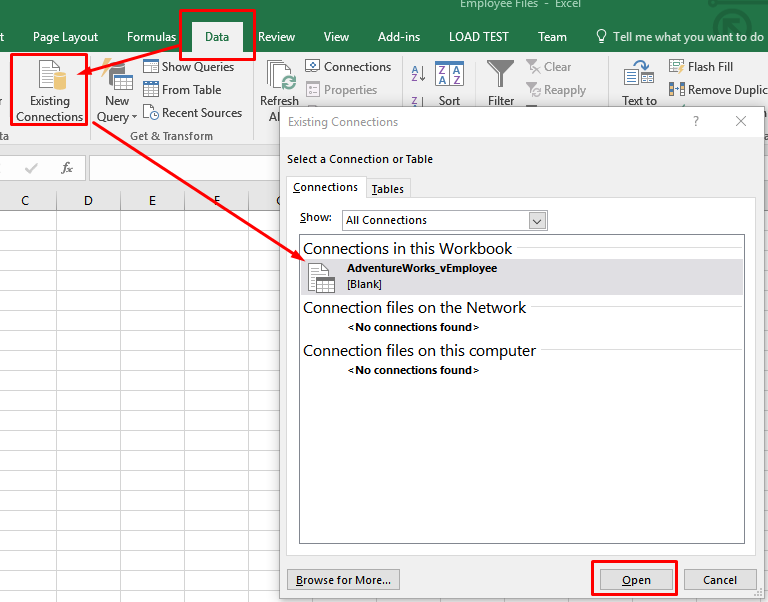Switch to the Tables tab
The image size is (768, 602).
388,189
